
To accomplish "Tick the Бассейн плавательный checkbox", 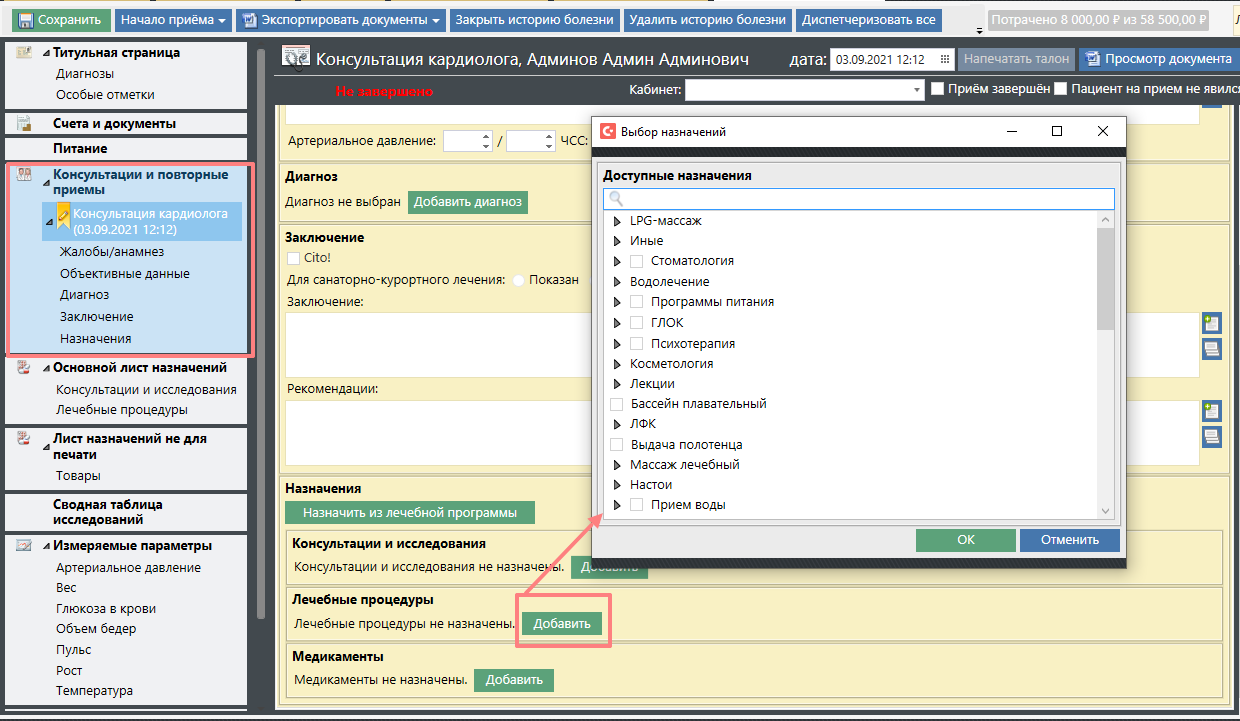I will coord(617,404).
